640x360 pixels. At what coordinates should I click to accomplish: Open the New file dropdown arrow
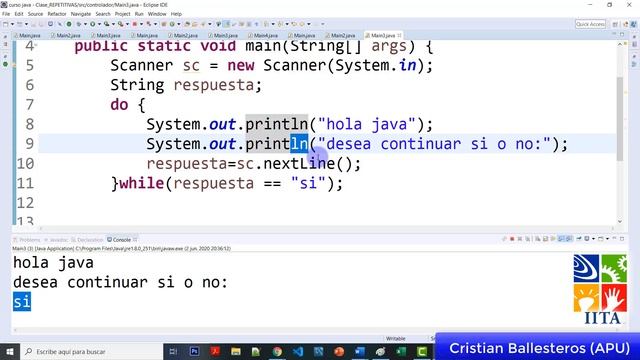pos(12,24)
